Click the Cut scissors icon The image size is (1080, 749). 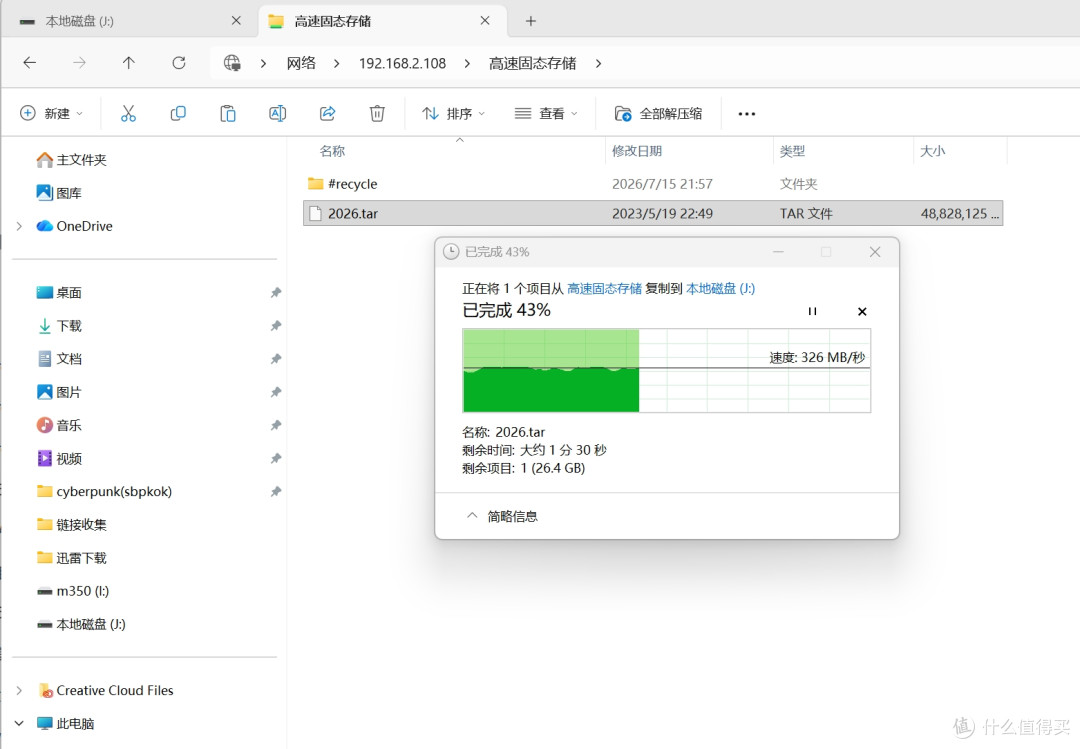[x=128, y=114]
